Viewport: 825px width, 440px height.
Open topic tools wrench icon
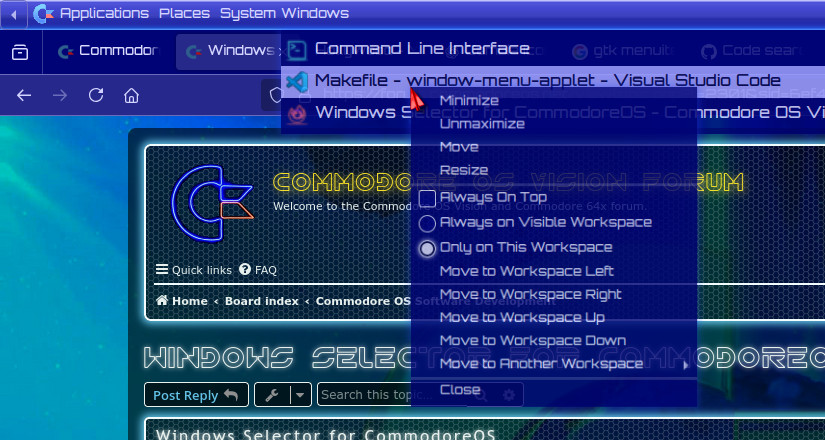[272, 395]
